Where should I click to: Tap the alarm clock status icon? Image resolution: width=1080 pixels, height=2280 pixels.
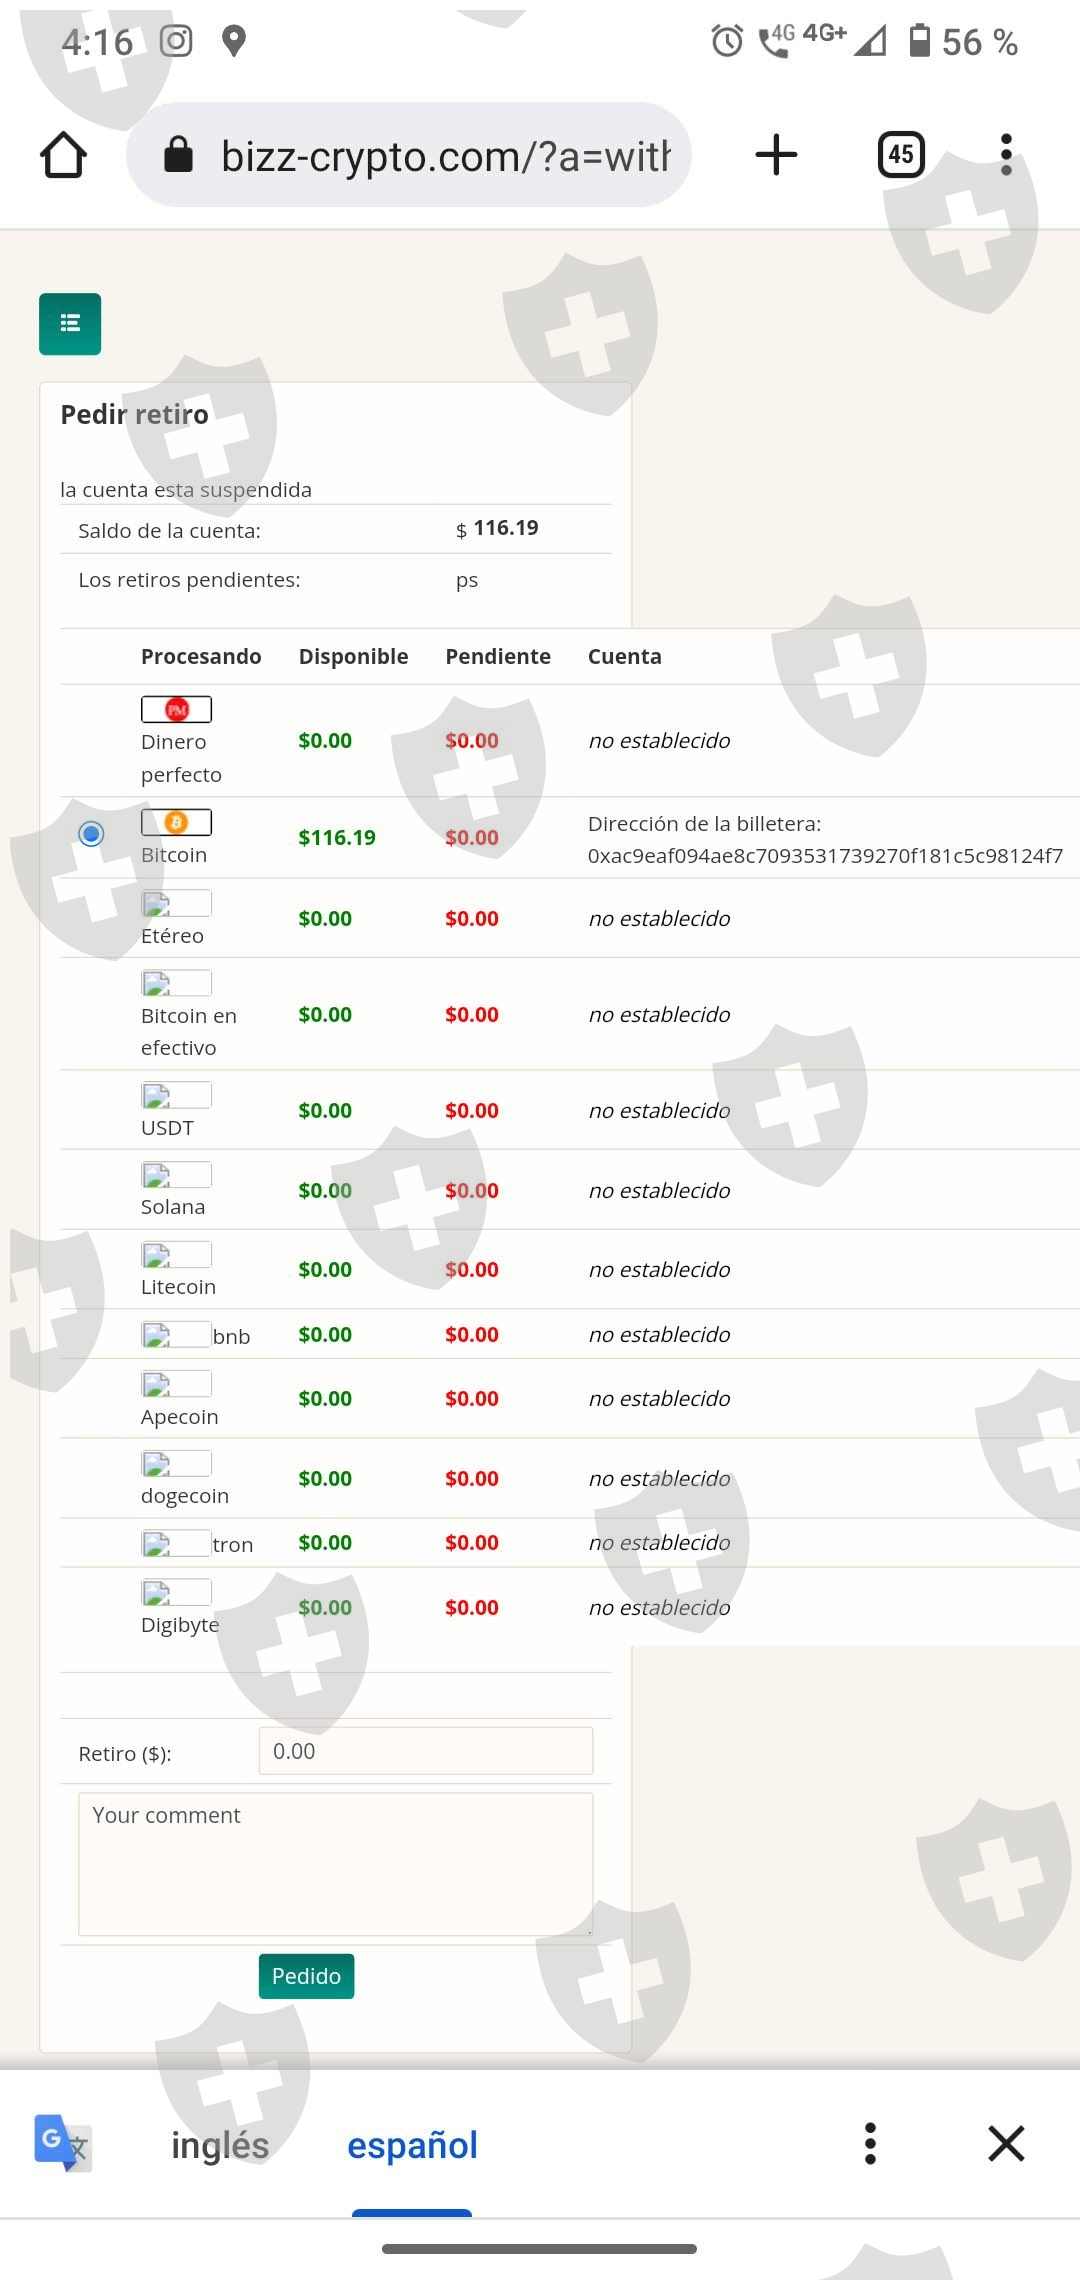click(727, 41)
